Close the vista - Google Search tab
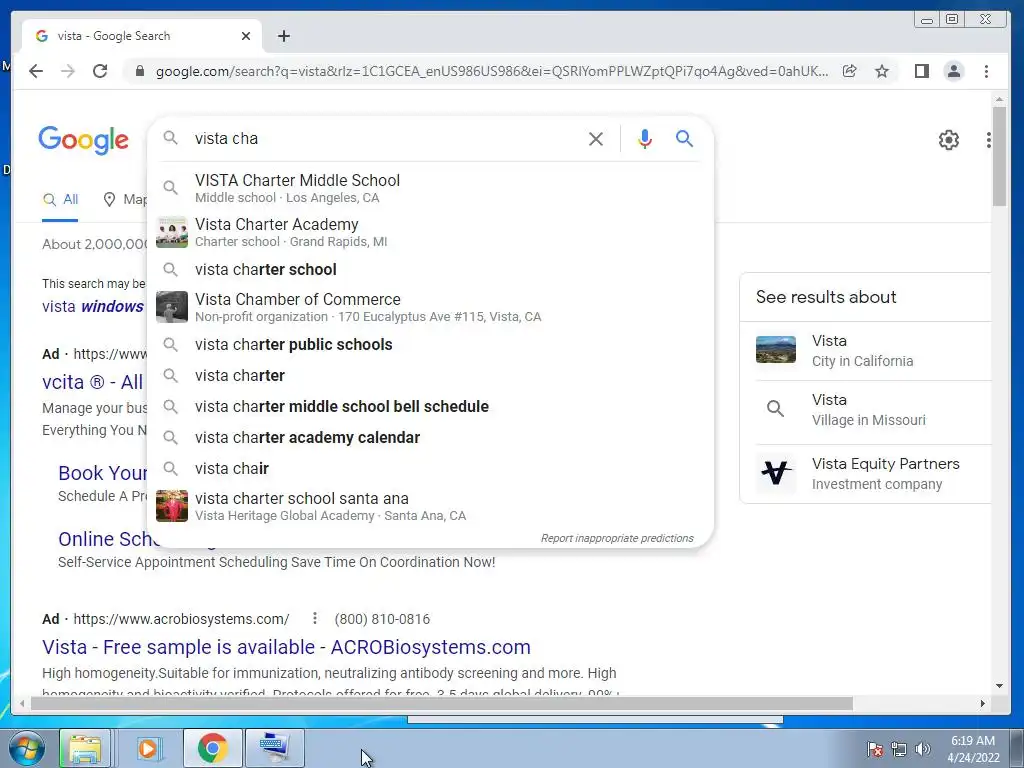Image resolution: width=1024 pixels, height=768 pixels. tap(246, 36)
